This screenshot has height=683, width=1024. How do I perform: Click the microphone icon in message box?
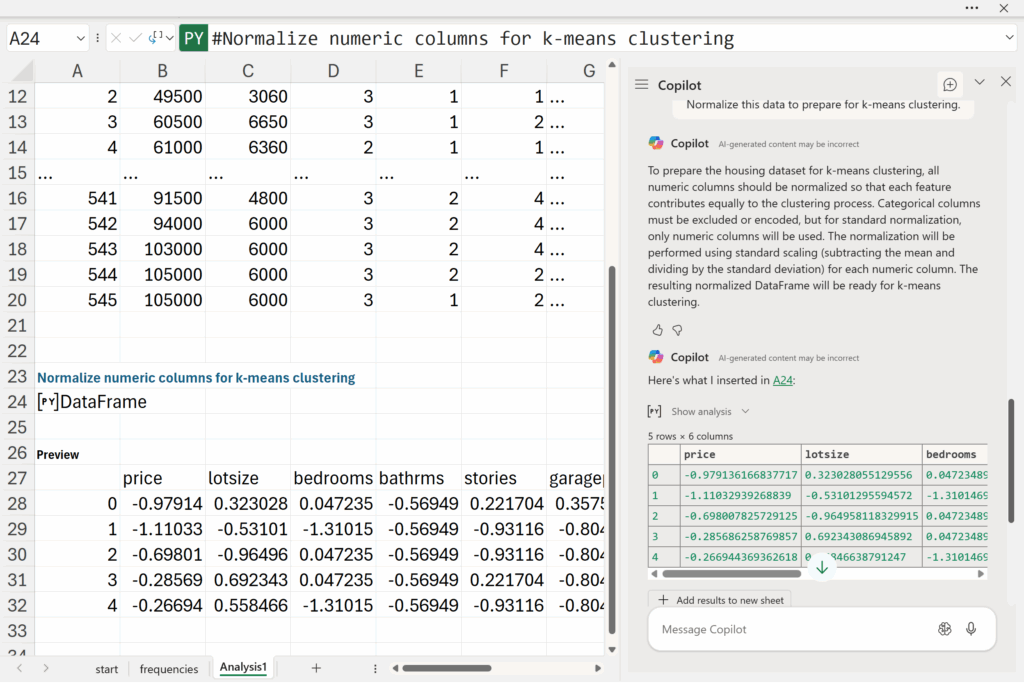pos(970,629)
